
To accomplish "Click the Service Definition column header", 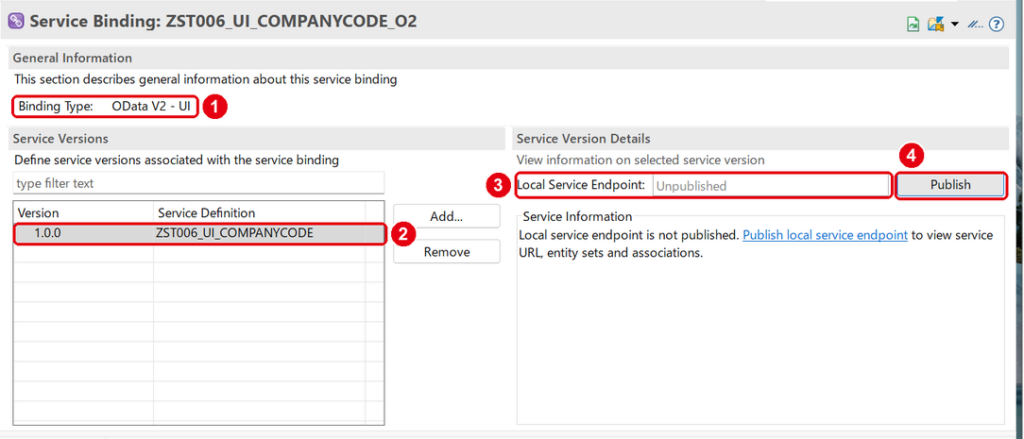I will [259, 213].
